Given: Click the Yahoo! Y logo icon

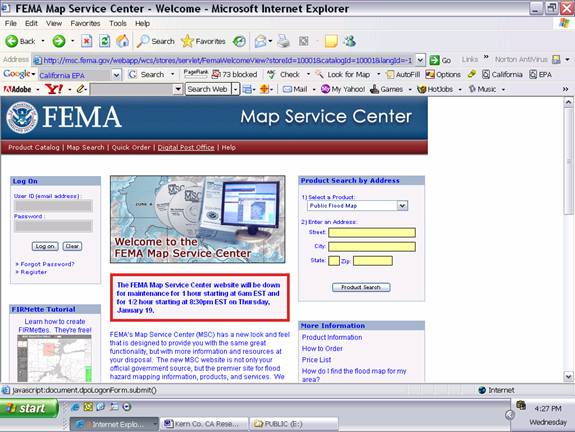Looking at the screenshot, I should pyautogui.click(x=54, y=89).
